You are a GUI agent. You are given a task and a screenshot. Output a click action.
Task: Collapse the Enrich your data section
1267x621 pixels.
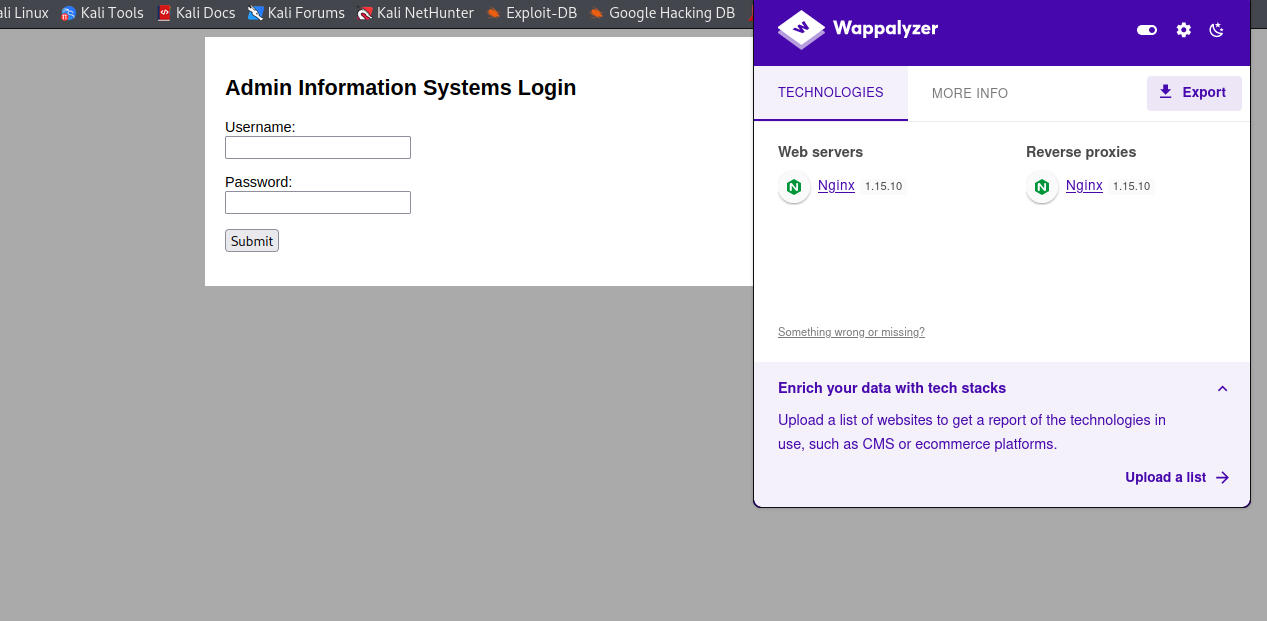(1222, 389)
